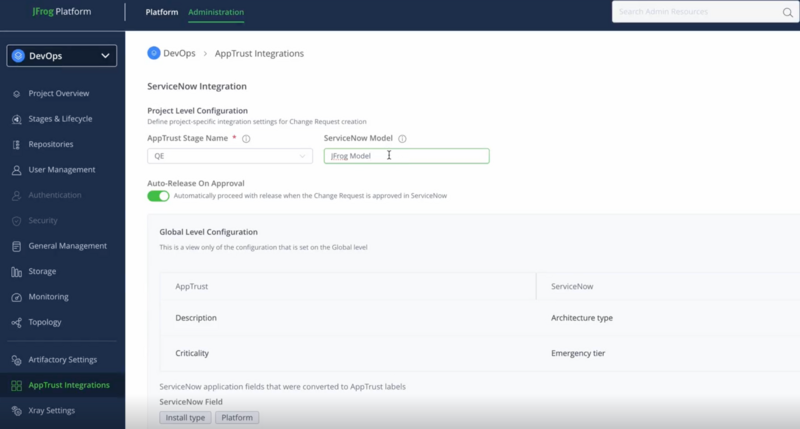Click the ServiceNow Integration heading
Viewport: 800px width, 429px height.
197,87
